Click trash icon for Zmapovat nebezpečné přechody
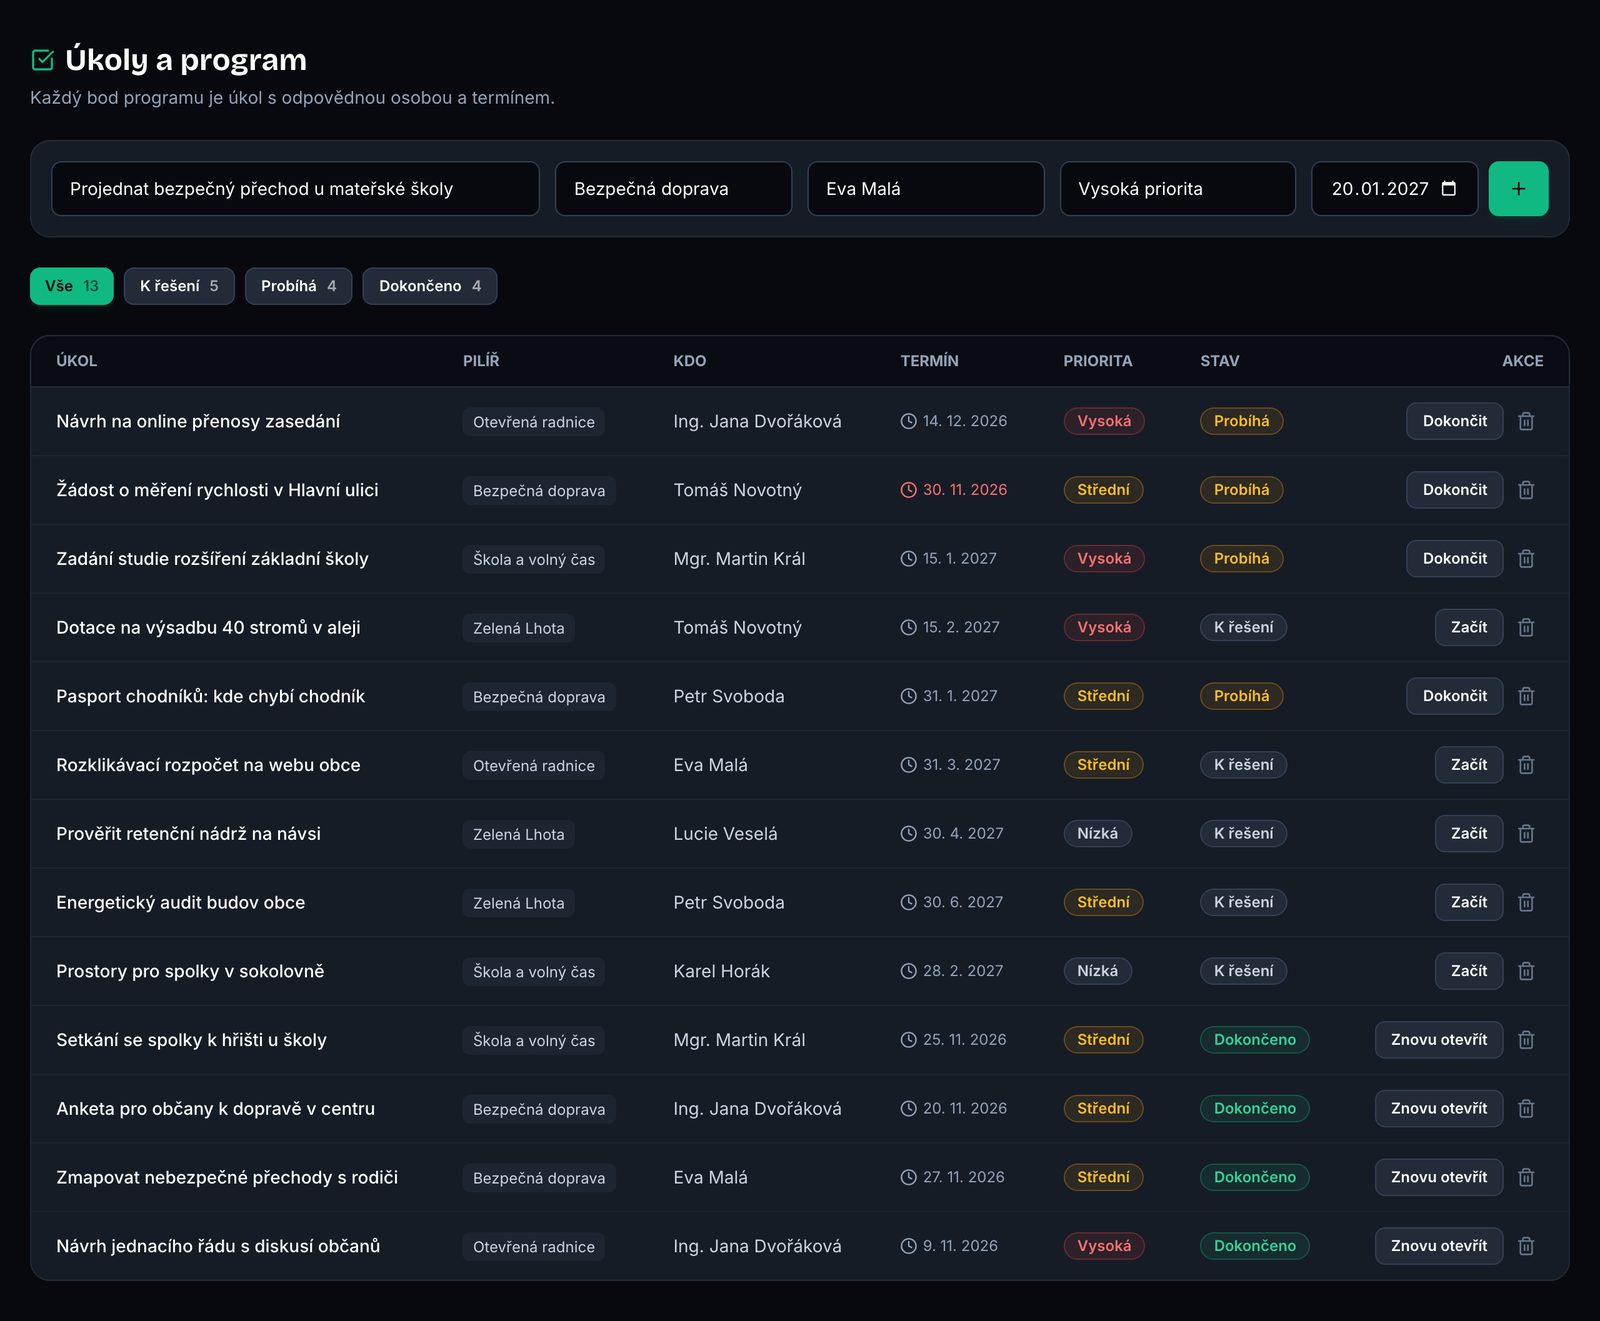The image size is (1600, 1321). click(x=1526, y=1177)
